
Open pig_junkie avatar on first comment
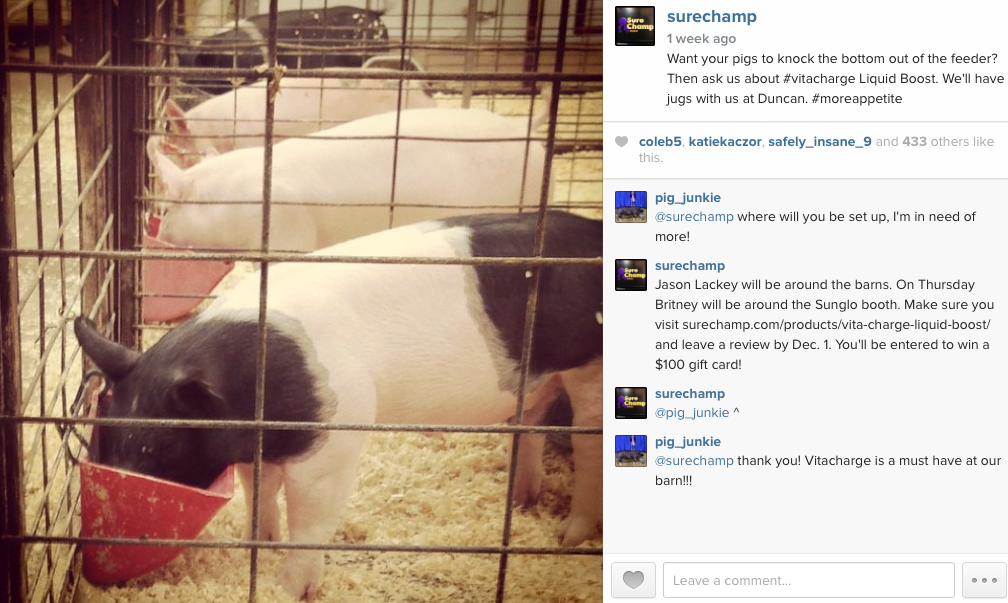(631, 207)
